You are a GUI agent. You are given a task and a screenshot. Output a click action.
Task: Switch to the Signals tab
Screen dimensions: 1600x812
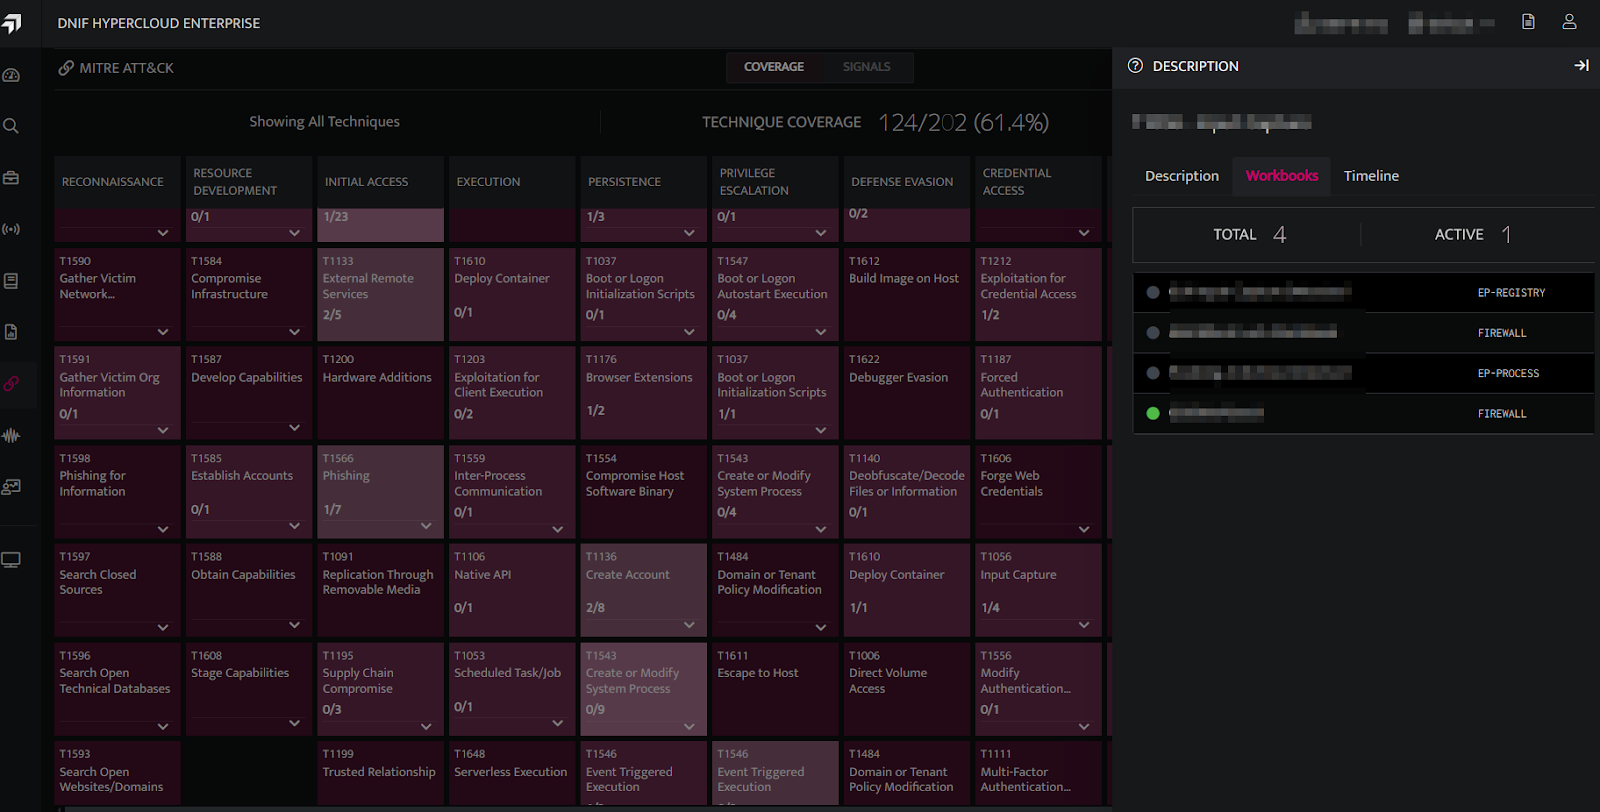point(866,67)
